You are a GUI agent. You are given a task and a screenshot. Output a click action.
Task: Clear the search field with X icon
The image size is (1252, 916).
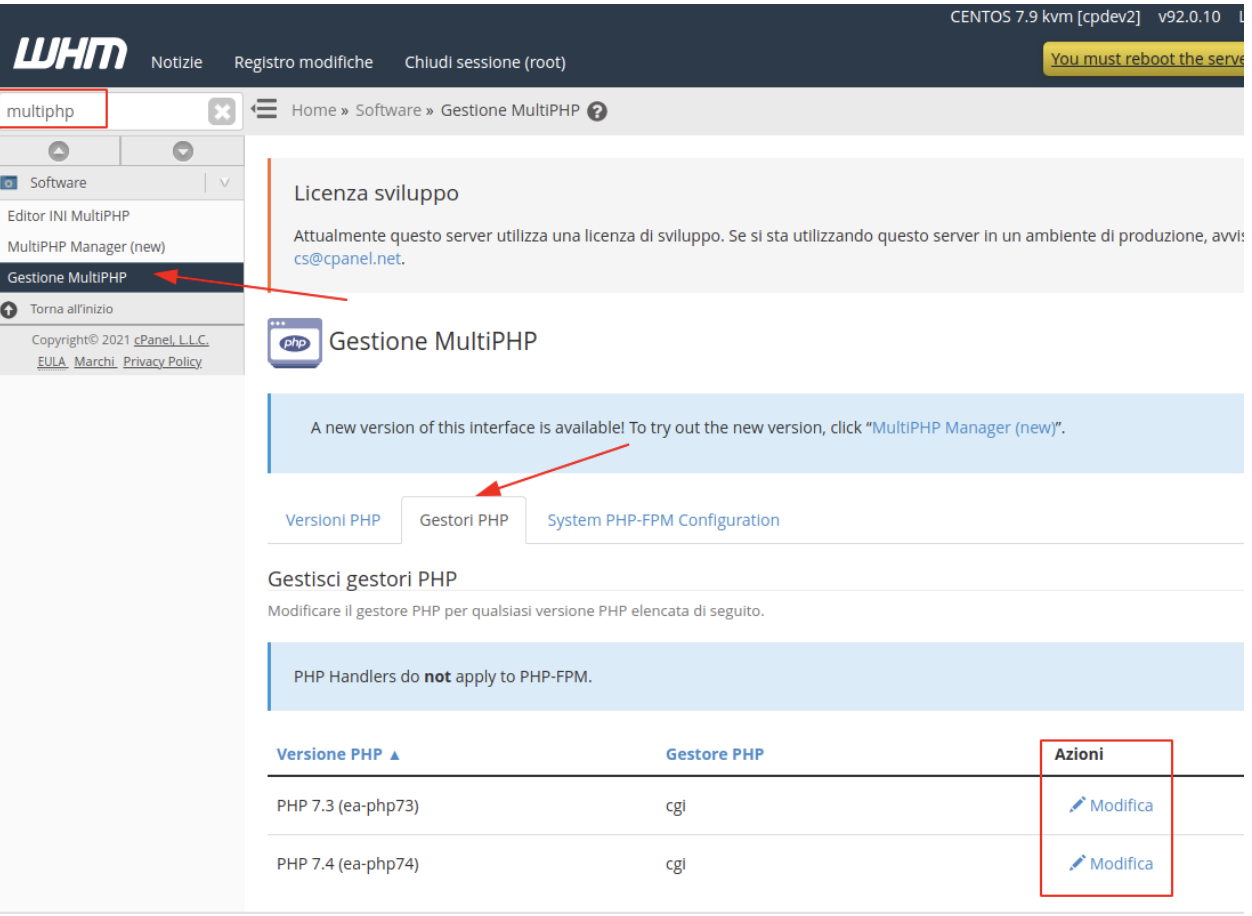coord(222,111)
